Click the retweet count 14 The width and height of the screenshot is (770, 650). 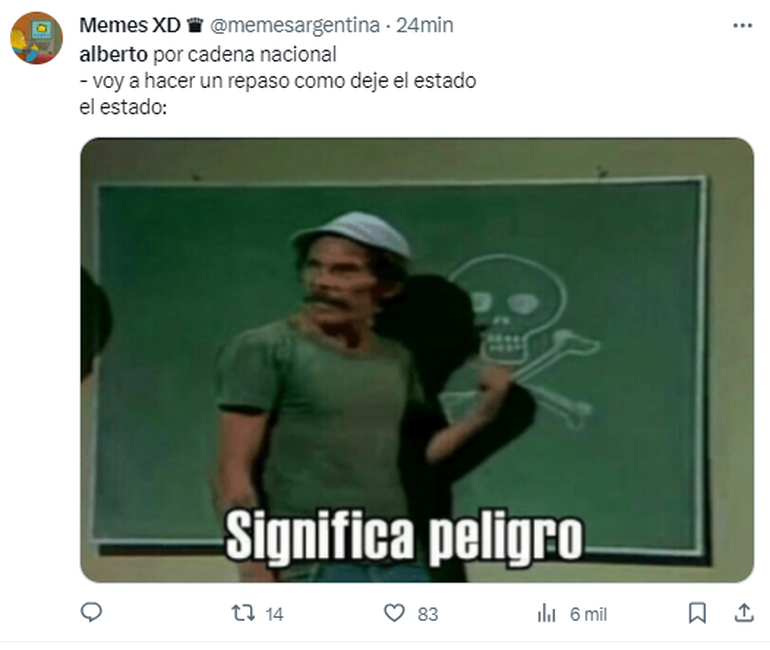coord(275,614)
